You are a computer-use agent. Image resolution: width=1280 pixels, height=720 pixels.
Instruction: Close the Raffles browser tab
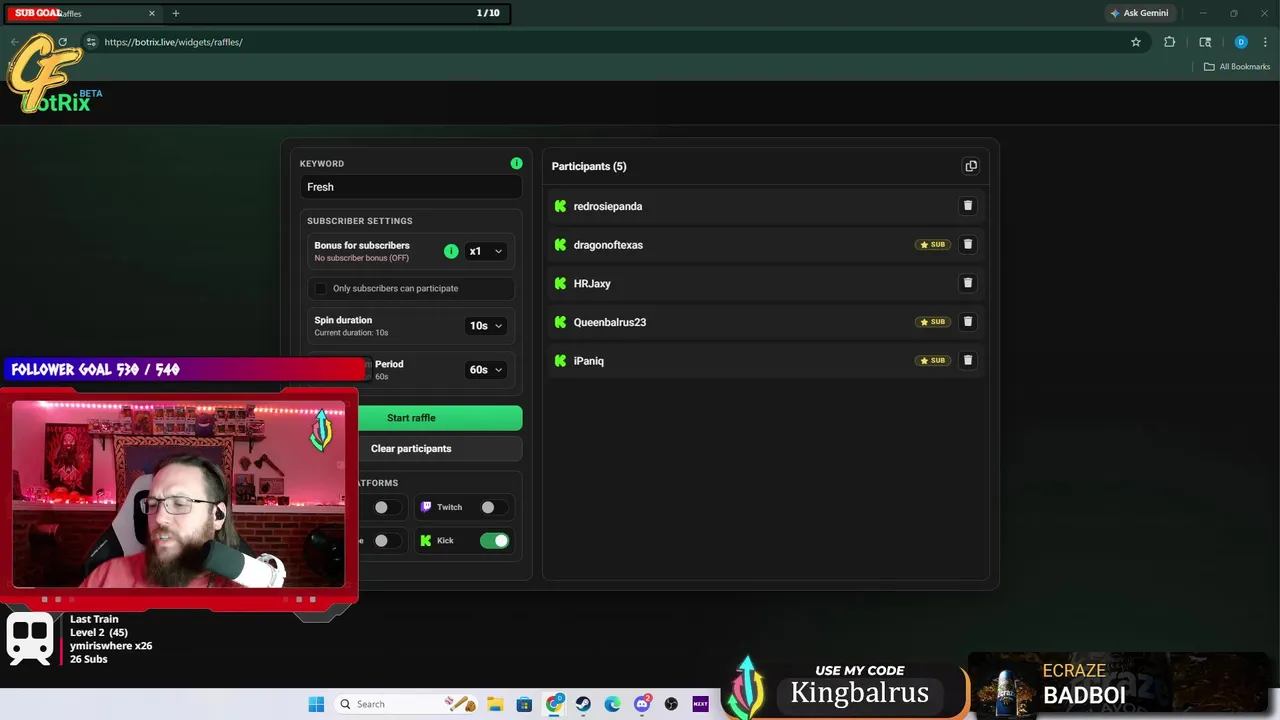(152, 13)
